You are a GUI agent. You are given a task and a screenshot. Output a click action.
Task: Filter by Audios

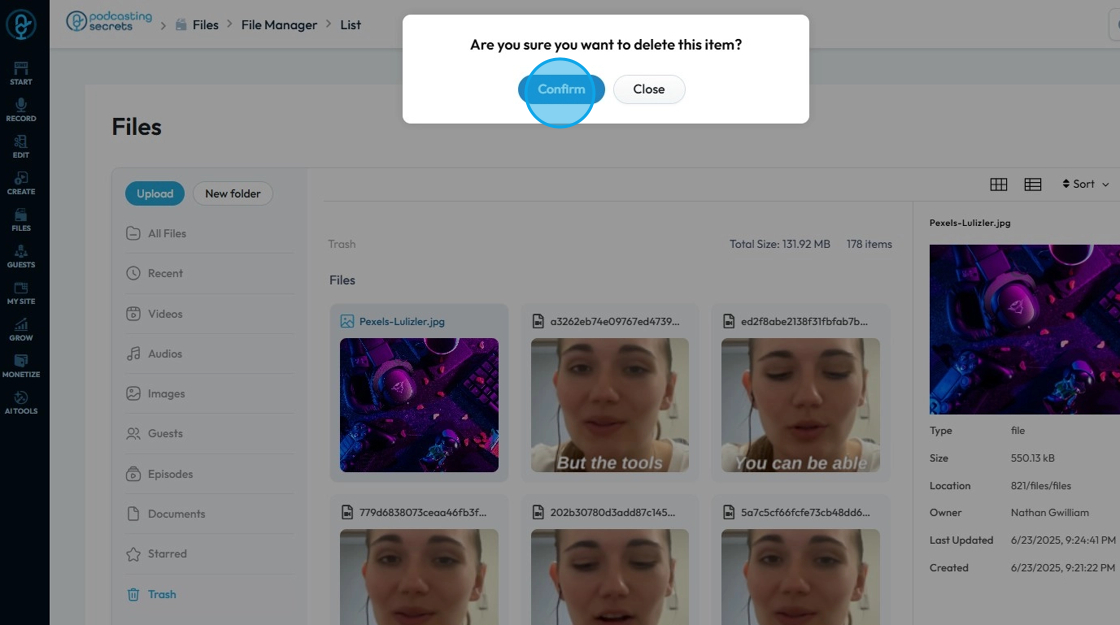[164, 354]
